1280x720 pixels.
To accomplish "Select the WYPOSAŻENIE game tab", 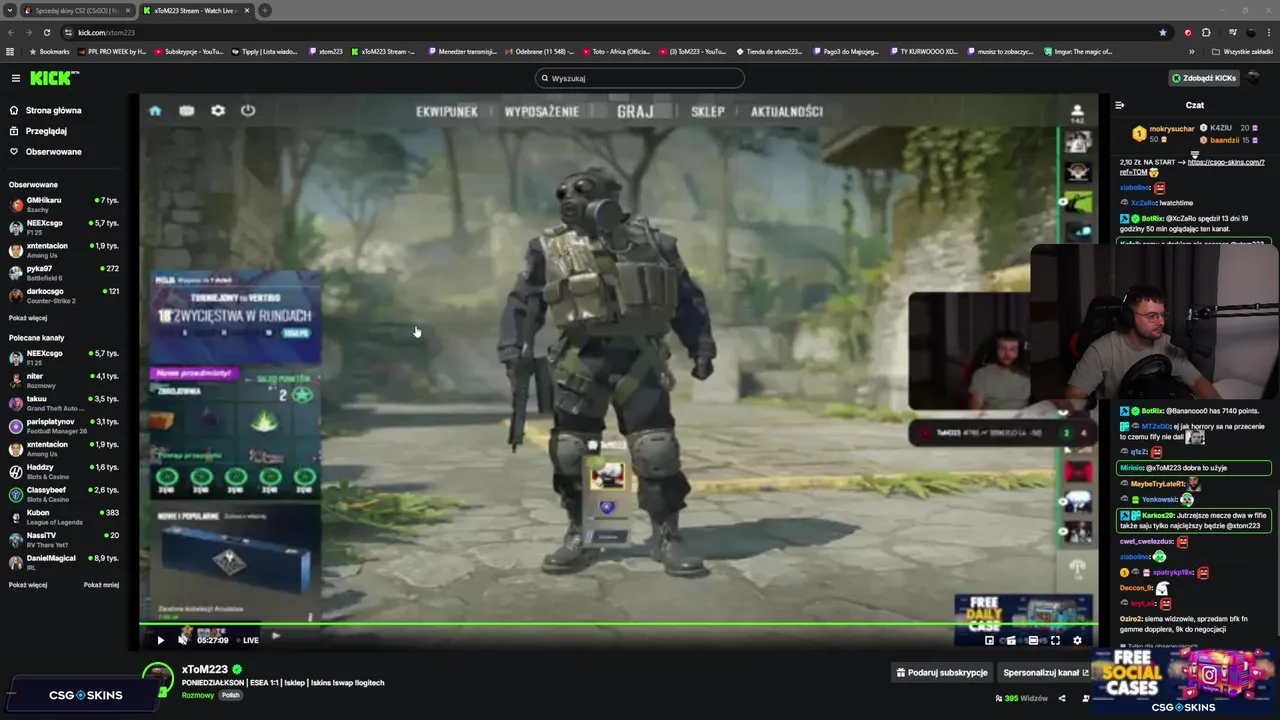I will 542,112.
